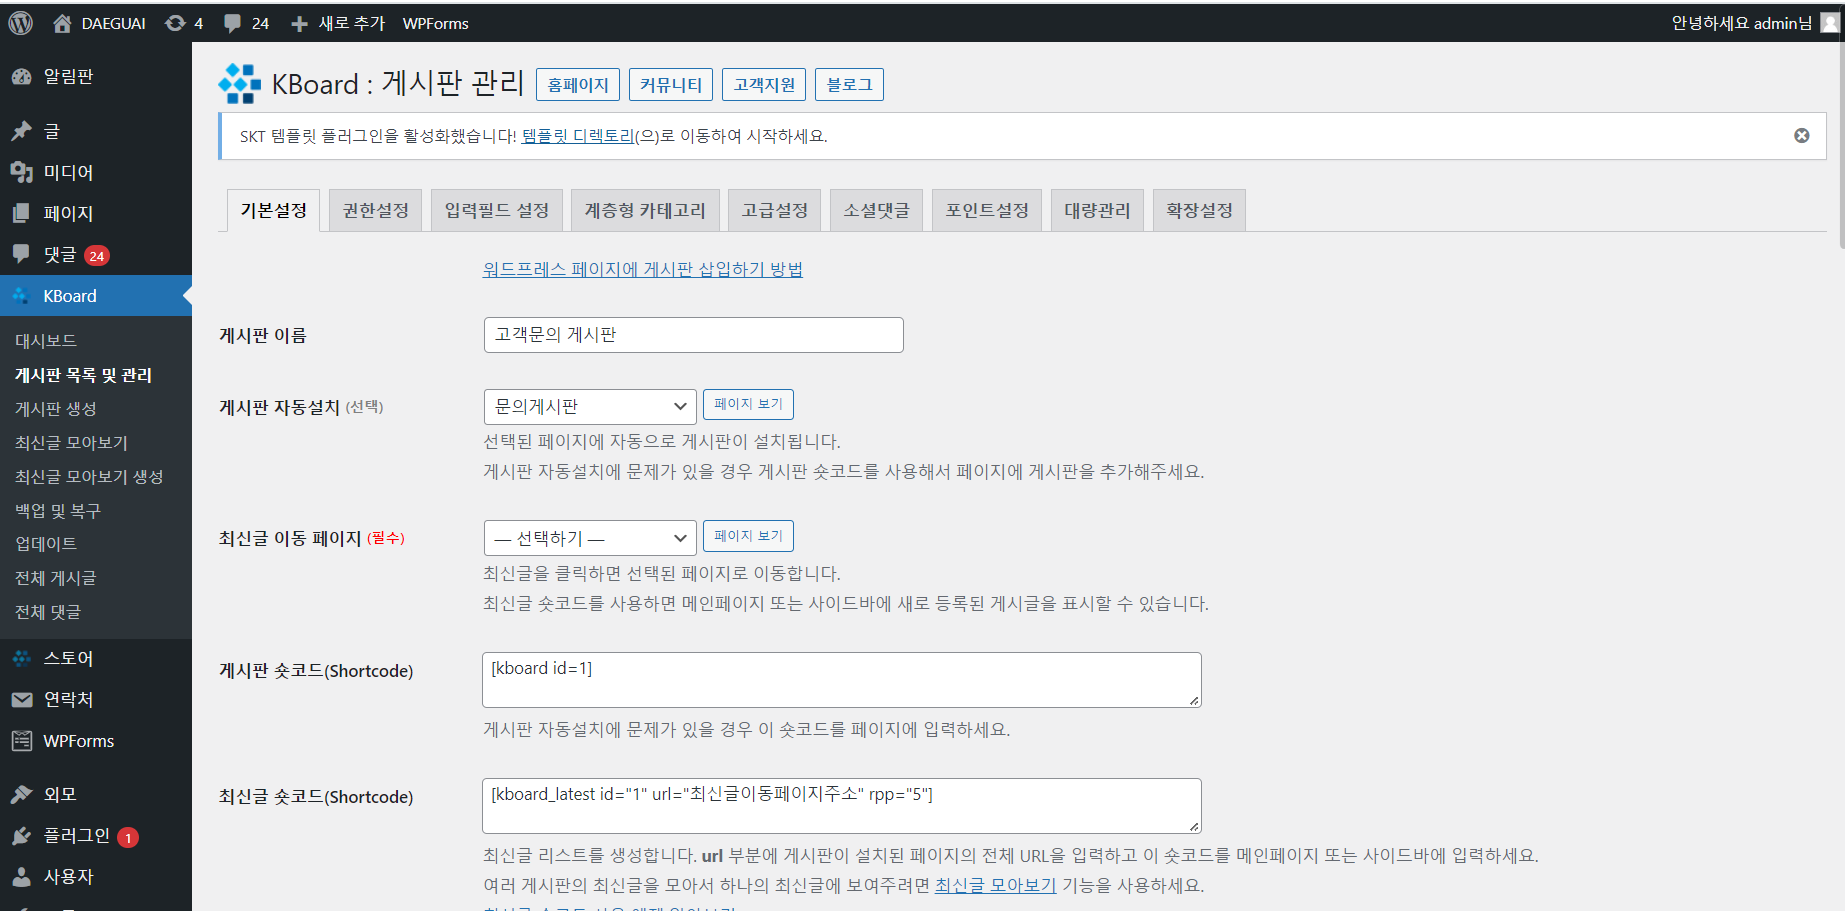Click the 사용자 users icon
The width and height of the screenshot is (1845, 911).
point(21,877)
